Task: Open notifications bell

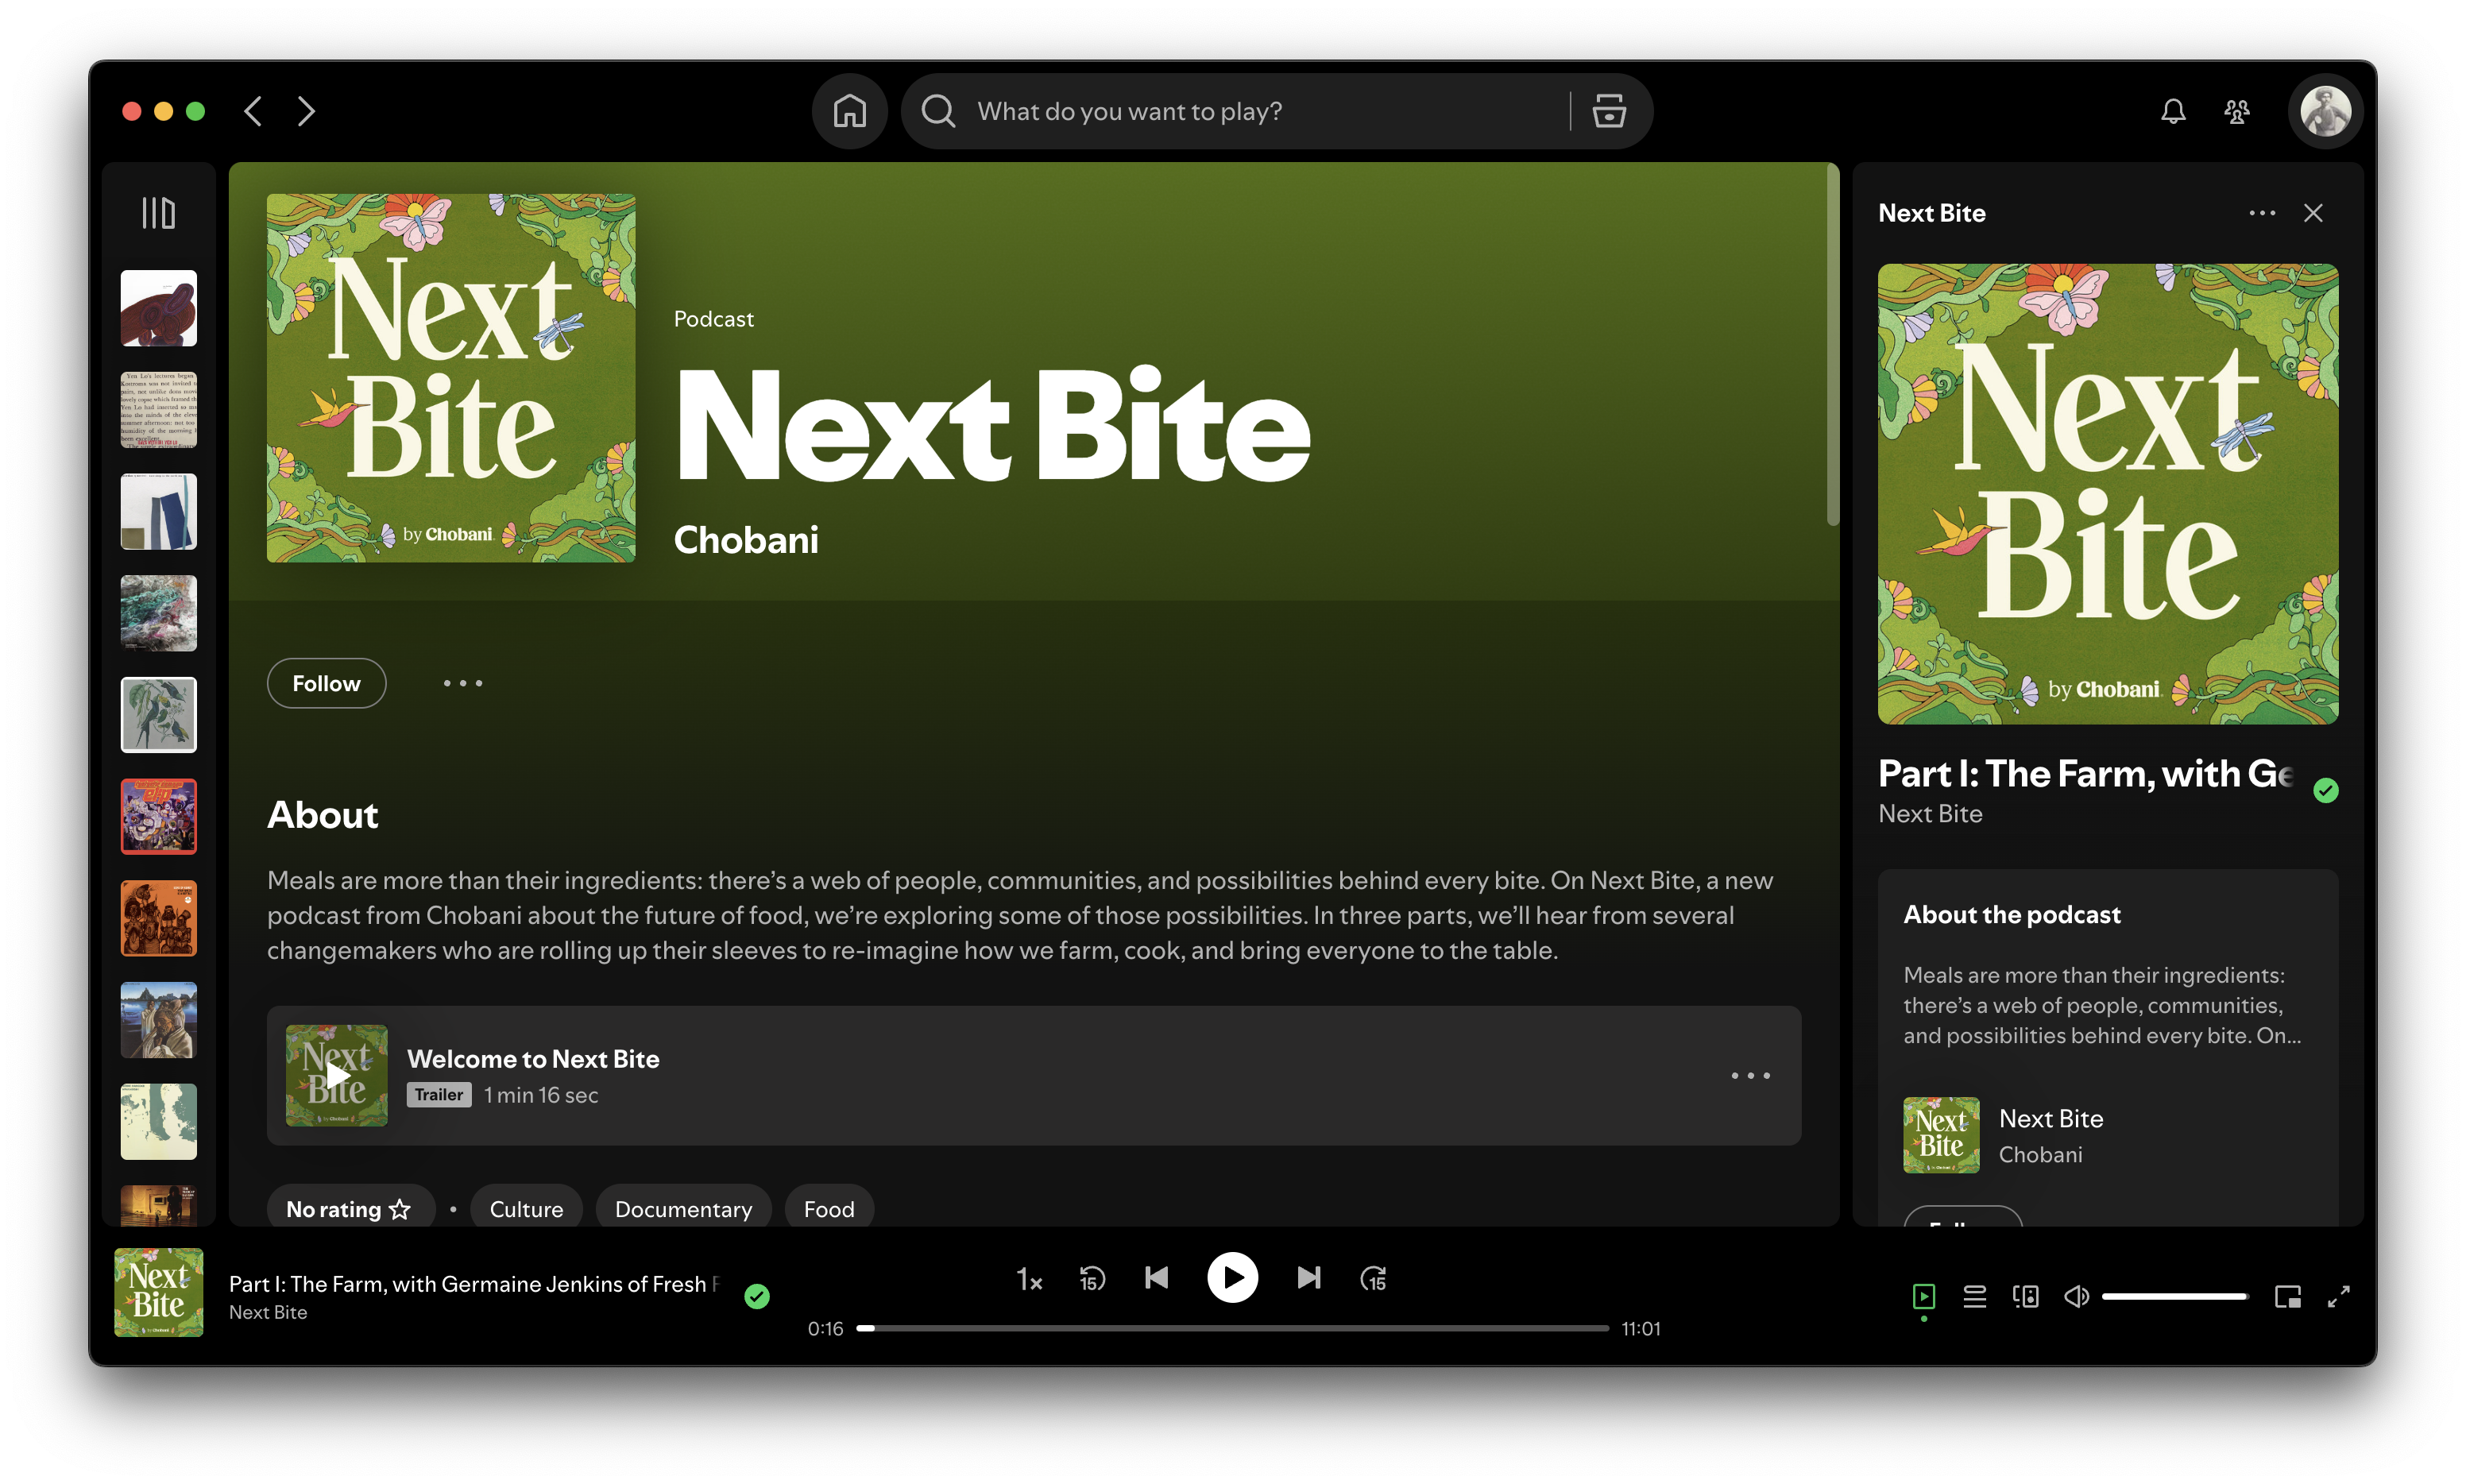Action: pos(2172,111)
